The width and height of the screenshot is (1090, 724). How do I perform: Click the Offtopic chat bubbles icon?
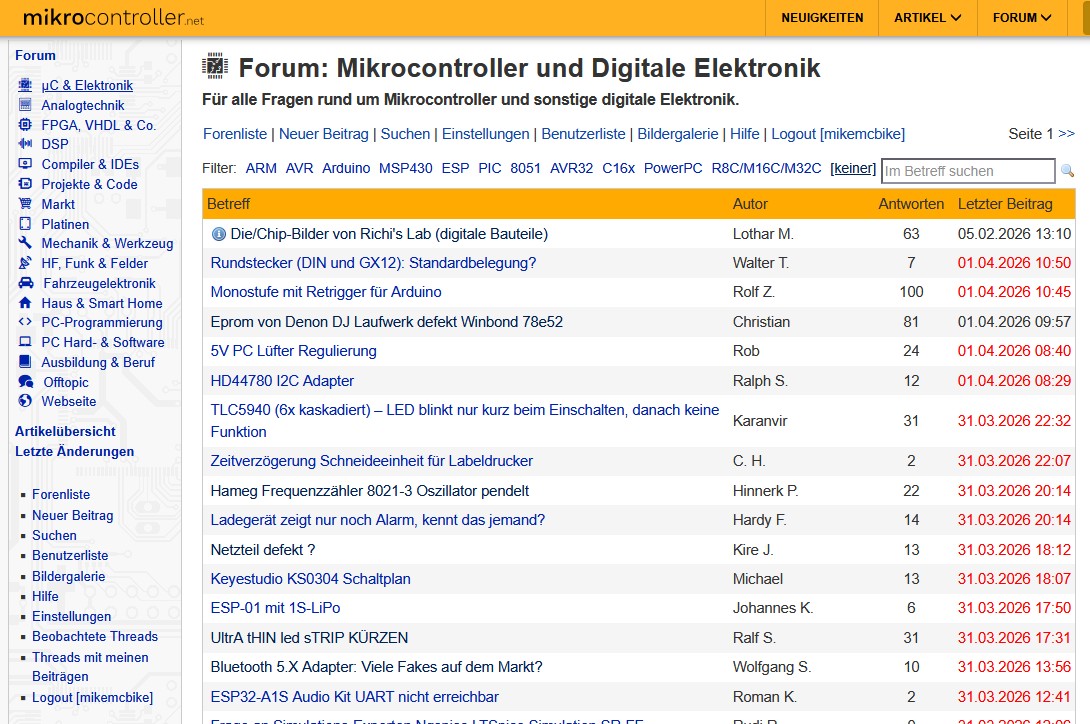pyautogui.click(x=25, y=382)
